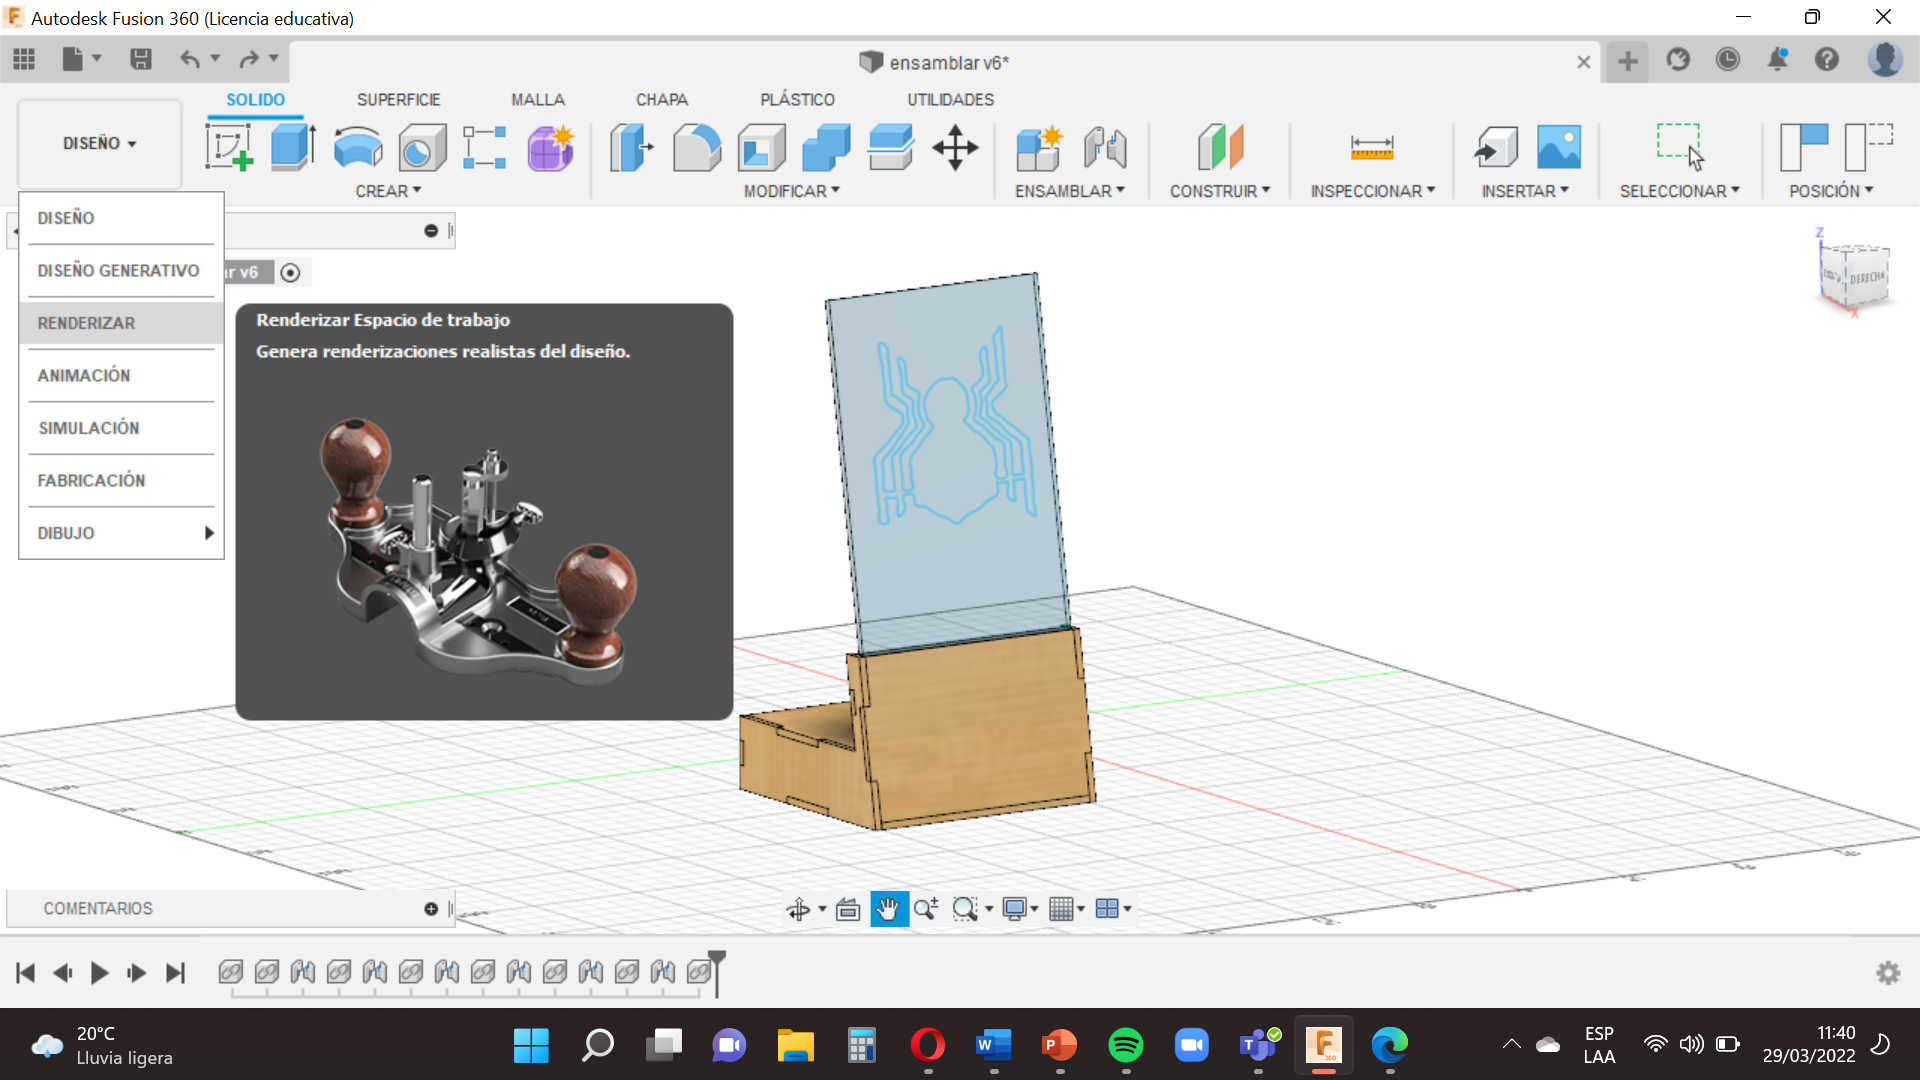Open the user account profile avatar
Viewport: 1920px width, 1080px height.
click(1885, 60)
